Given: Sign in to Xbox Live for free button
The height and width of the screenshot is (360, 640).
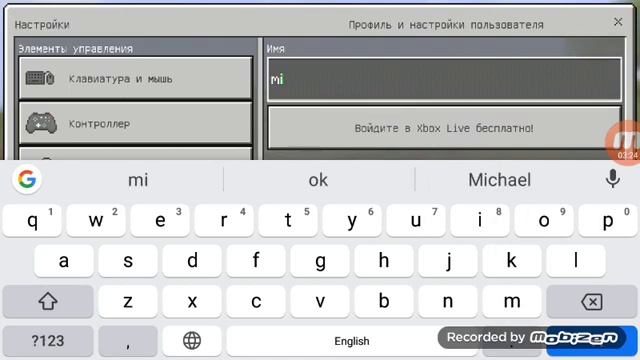Looking at the screenshot, I should 444,128.
